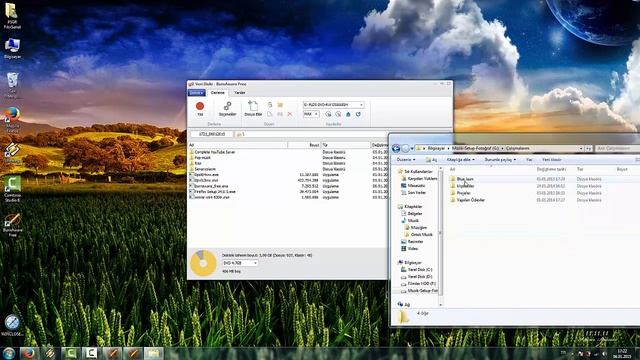
Task: Open the BurnAware Free desktop shortcut
Action: pos(12,224)
